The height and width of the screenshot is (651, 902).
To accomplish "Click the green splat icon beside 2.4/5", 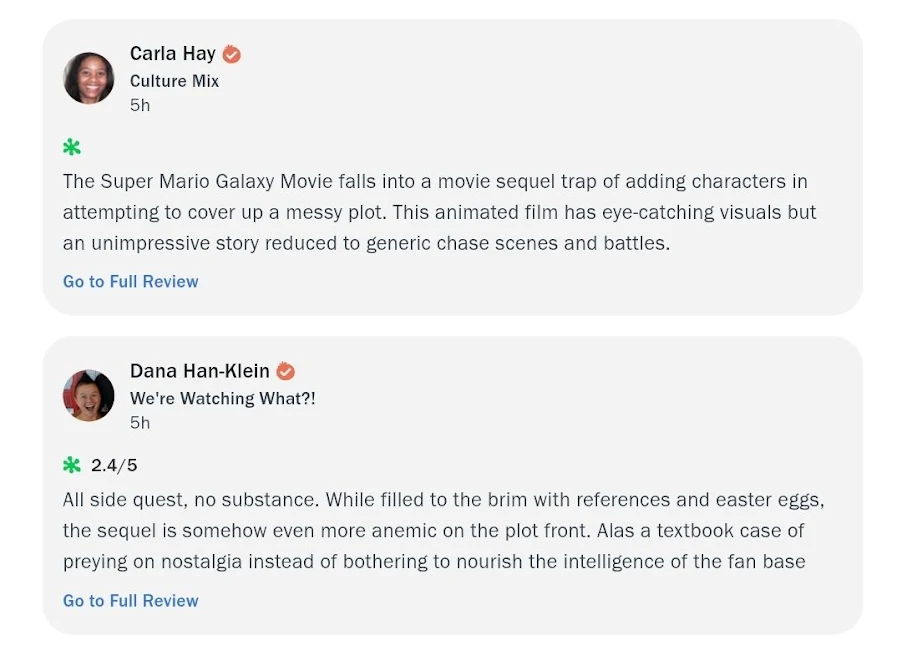I will tap(72, 465).
